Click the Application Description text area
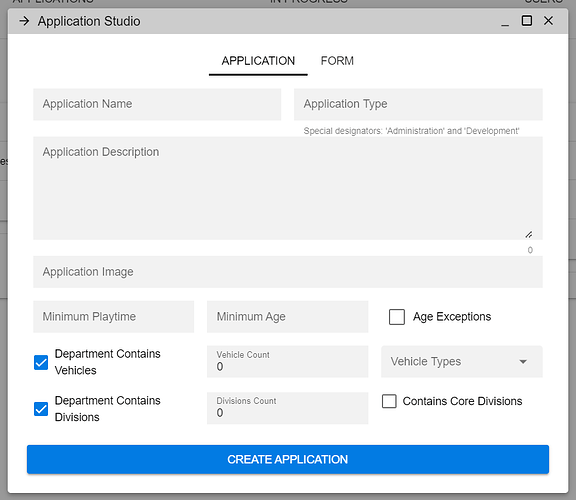The height and width of the screenshot is (500, 576). click(x=288, y=188)
